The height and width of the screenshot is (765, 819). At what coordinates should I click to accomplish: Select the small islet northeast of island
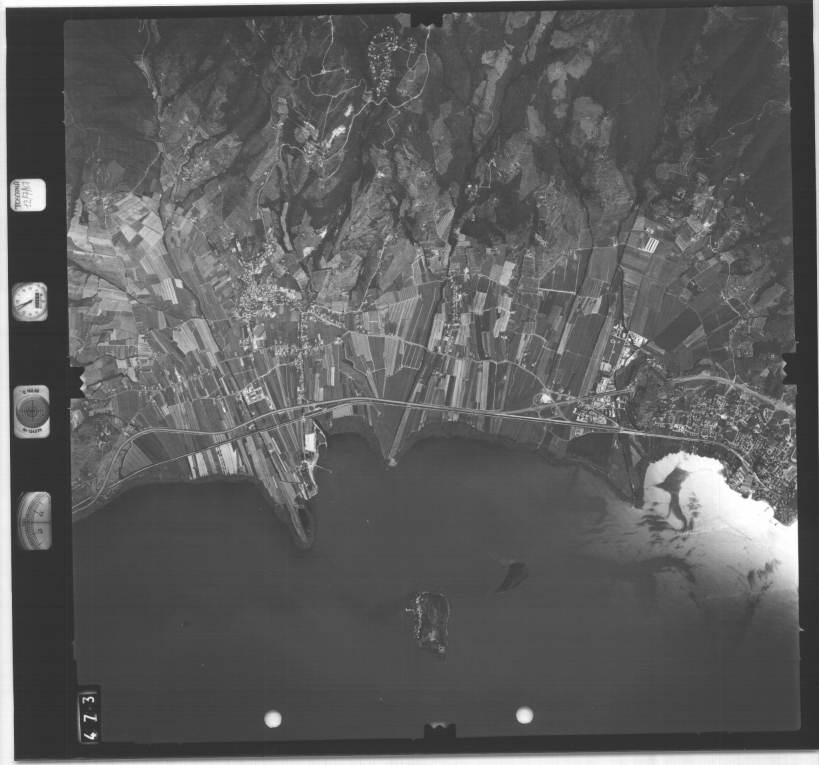pos(513,575)
